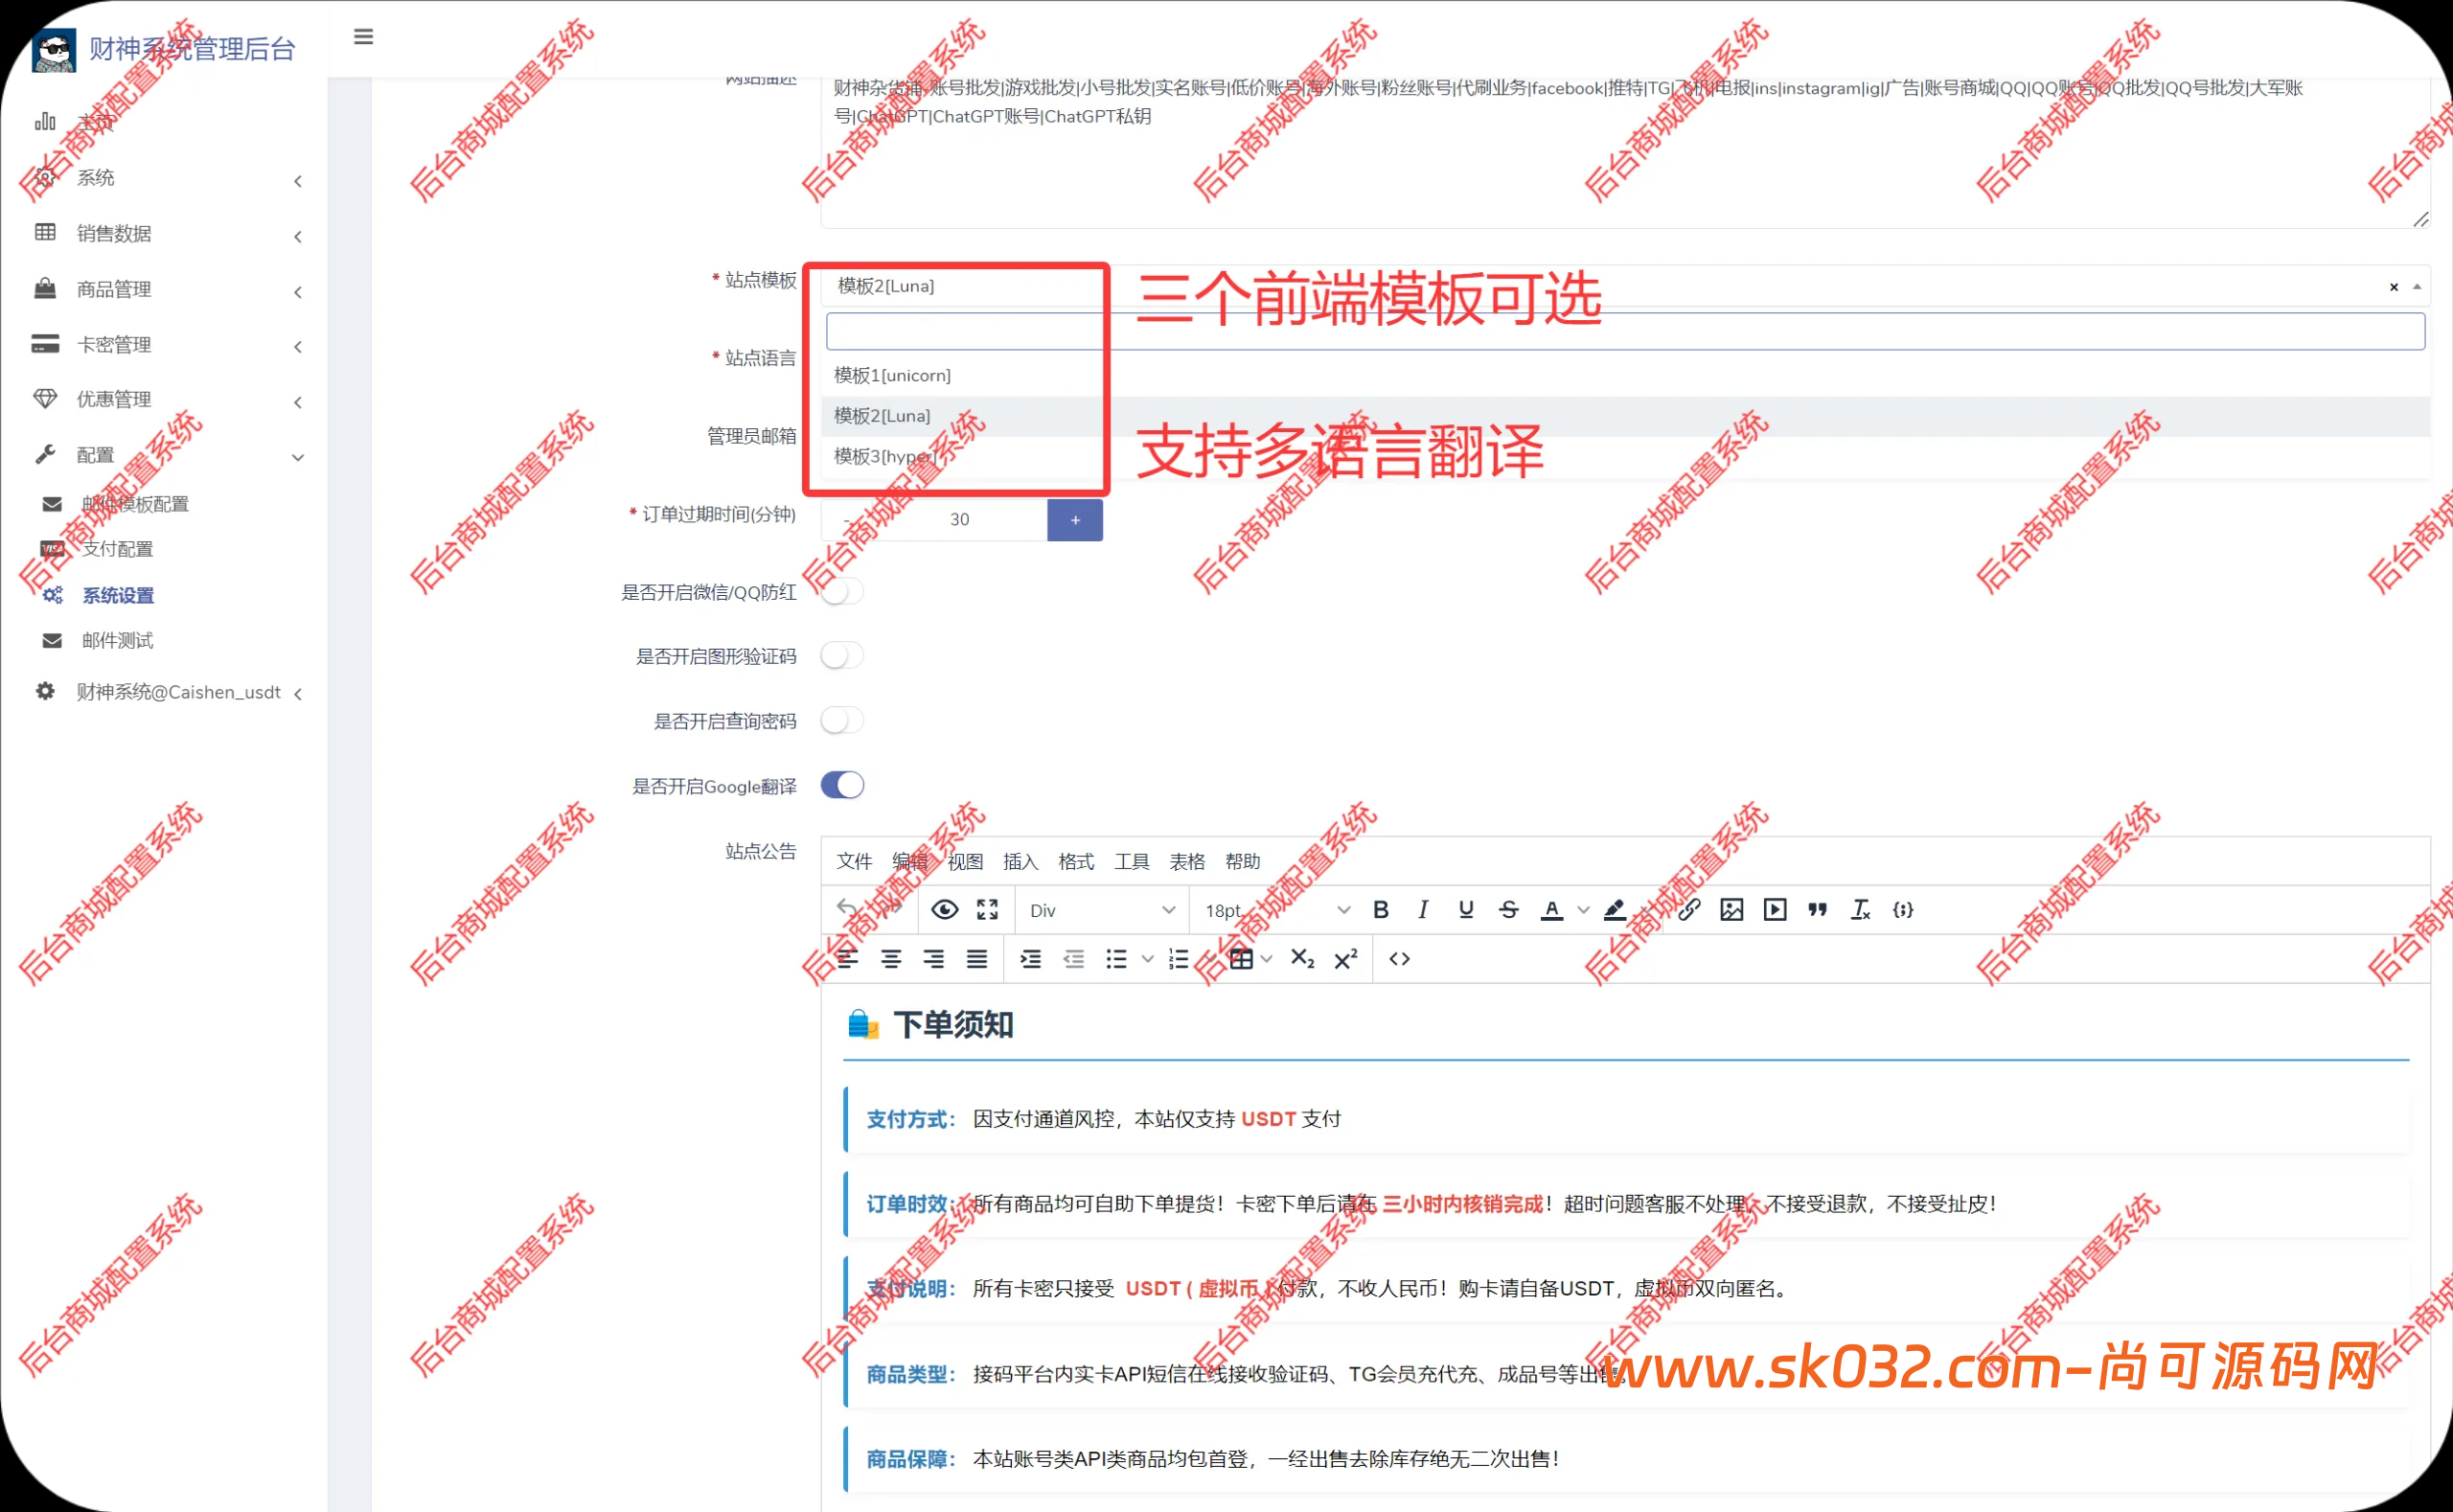This screenshot has height=1512, width=2453.
Task: Open the 表格 menu in the editor
Action: coord(1187,861)
